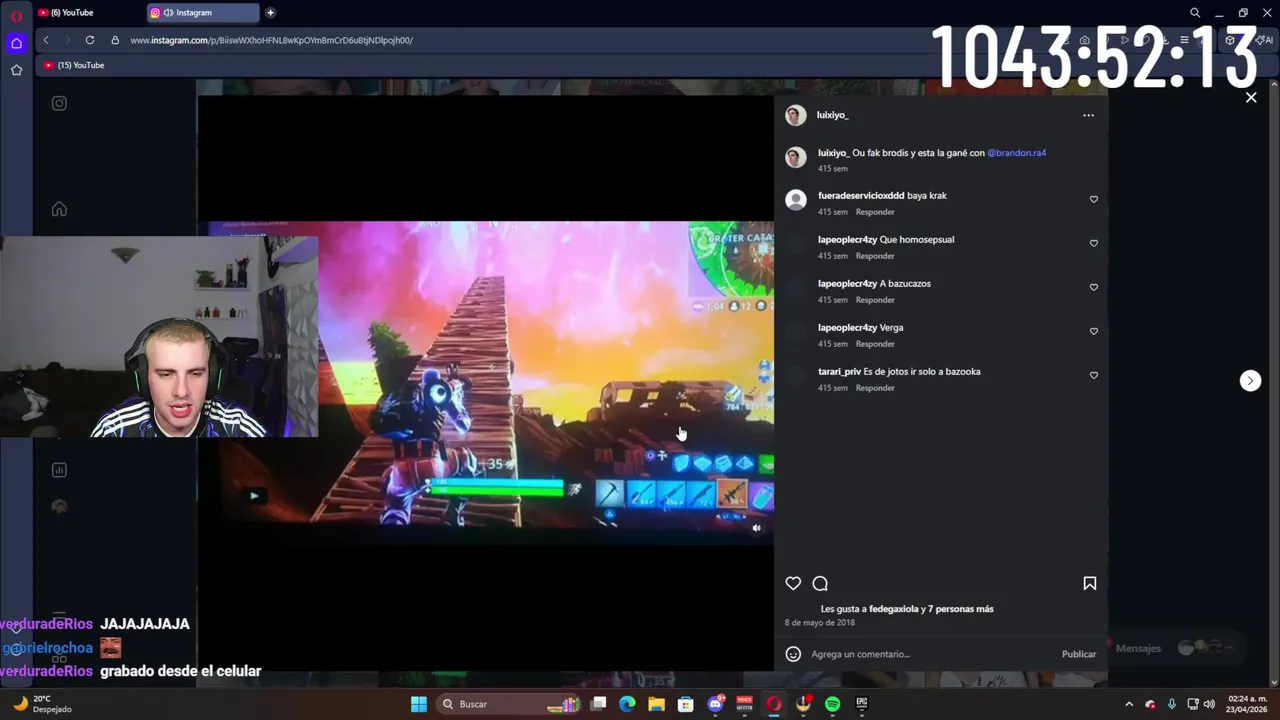This screenshot has height=720, width=1280.
Task: Reply to fueradeservicioxddd's comment
Action: coord(875,212)
